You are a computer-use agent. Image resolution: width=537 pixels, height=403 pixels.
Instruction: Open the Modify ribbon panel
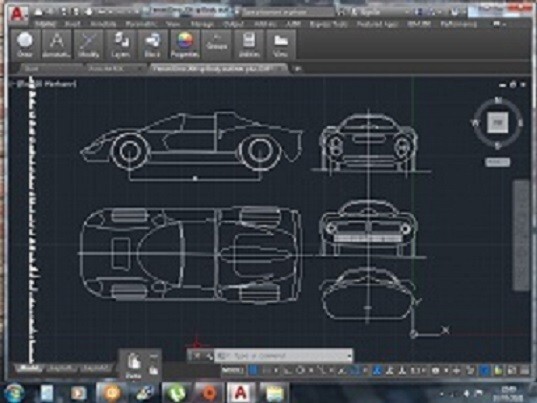tap(88, 44)
